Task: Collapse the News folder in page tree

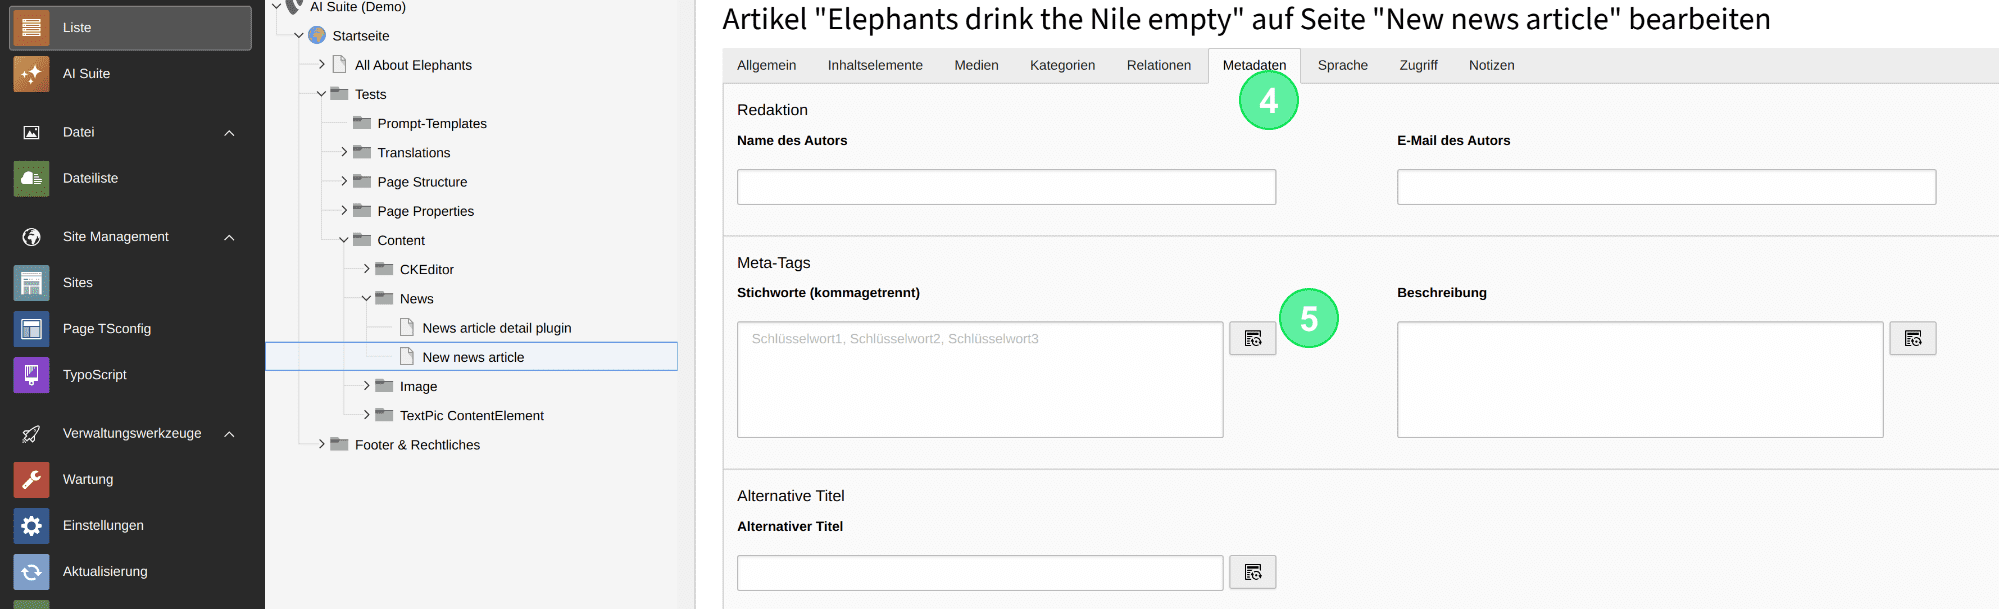Action: 366,298
